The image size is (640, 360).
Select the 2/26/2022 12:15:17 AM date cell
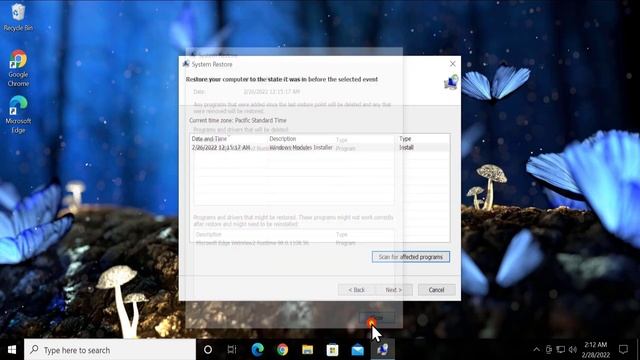pos(221,147)
